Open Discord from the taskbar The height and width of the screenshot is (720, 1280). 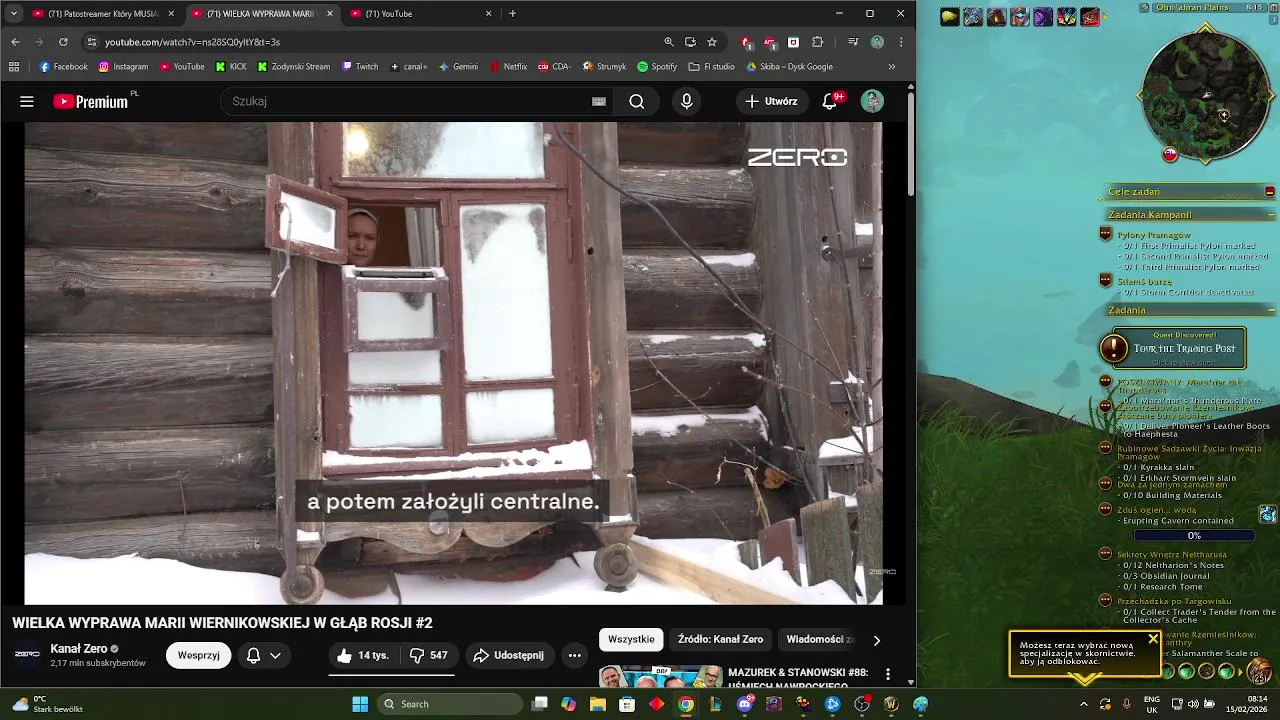[745, 704]
